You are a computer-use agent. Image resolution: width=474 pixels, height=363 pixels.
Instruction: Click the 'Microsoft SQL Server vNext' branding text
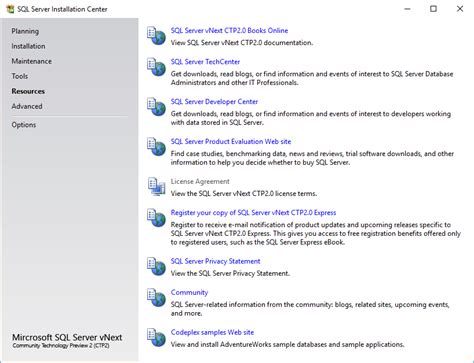click(67, 337)
